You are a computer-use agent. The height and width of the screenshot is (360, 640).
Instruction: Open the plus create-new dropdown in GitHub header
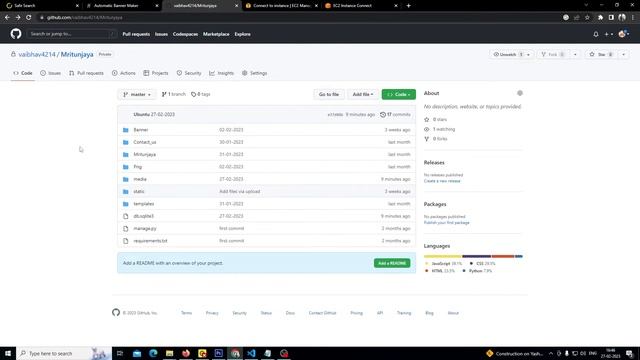[609, 34]
